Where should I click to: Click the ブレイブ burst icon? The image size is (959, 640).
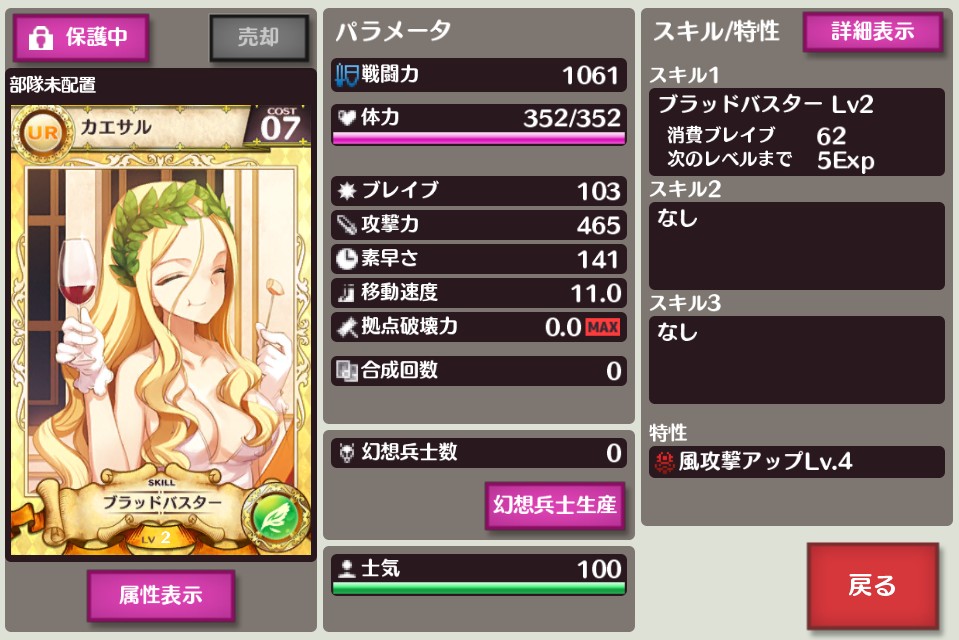click(347, 191)
